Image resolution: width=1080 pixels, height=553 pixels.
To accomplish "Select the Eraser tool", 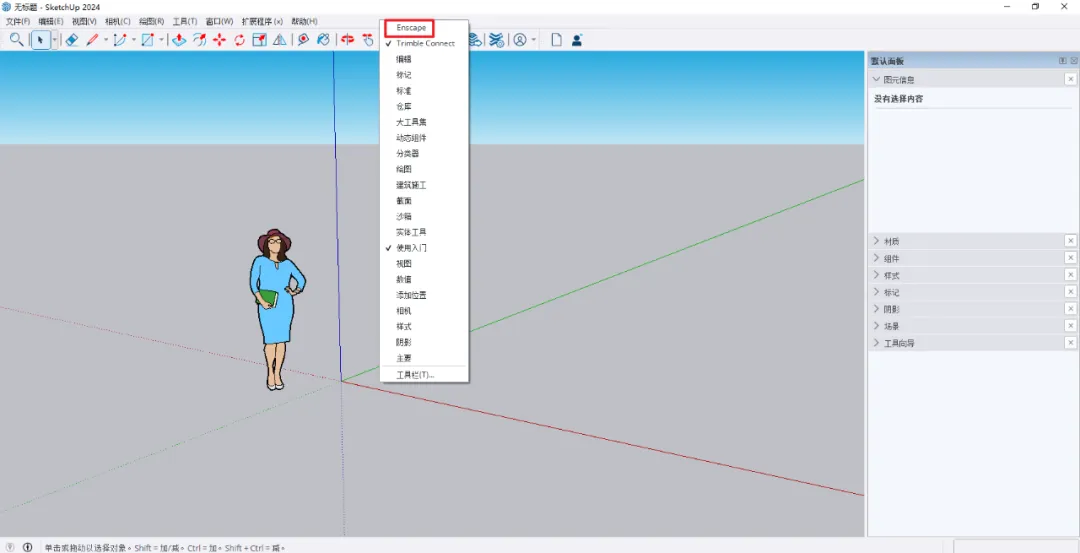I will click(72, 40).
